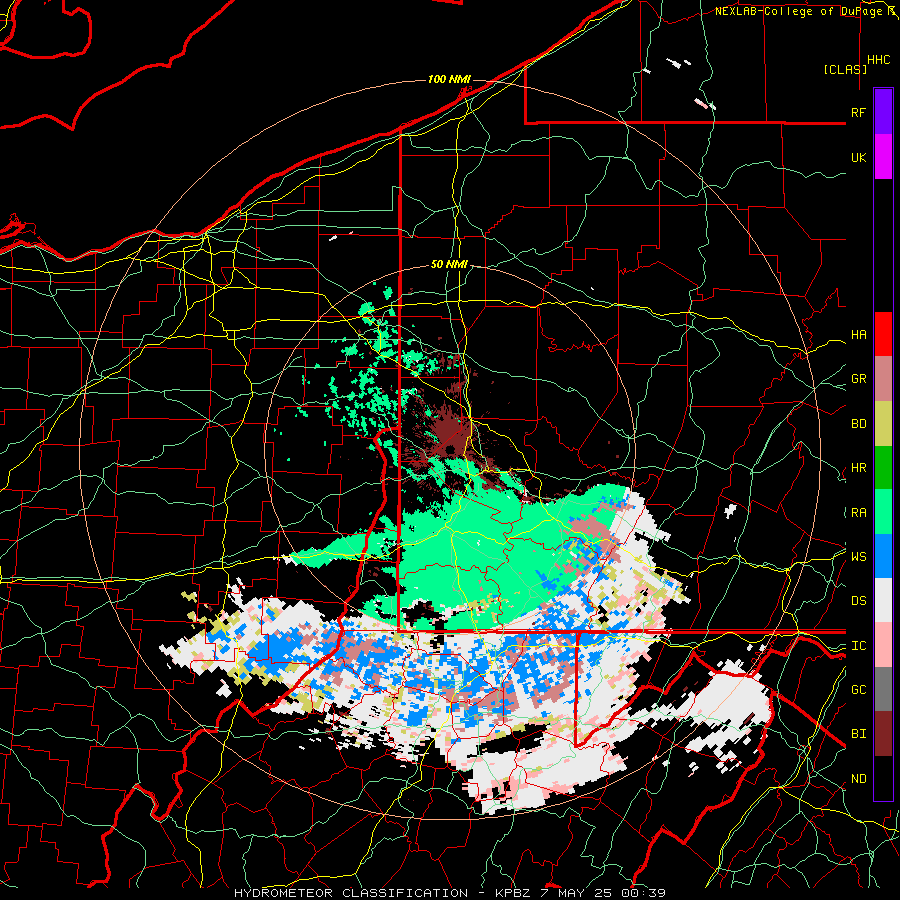The width and height of the screenshot is (900, 900).
Task: Pick the HR dark green legend swatch
Action: [x=883, y=468]
